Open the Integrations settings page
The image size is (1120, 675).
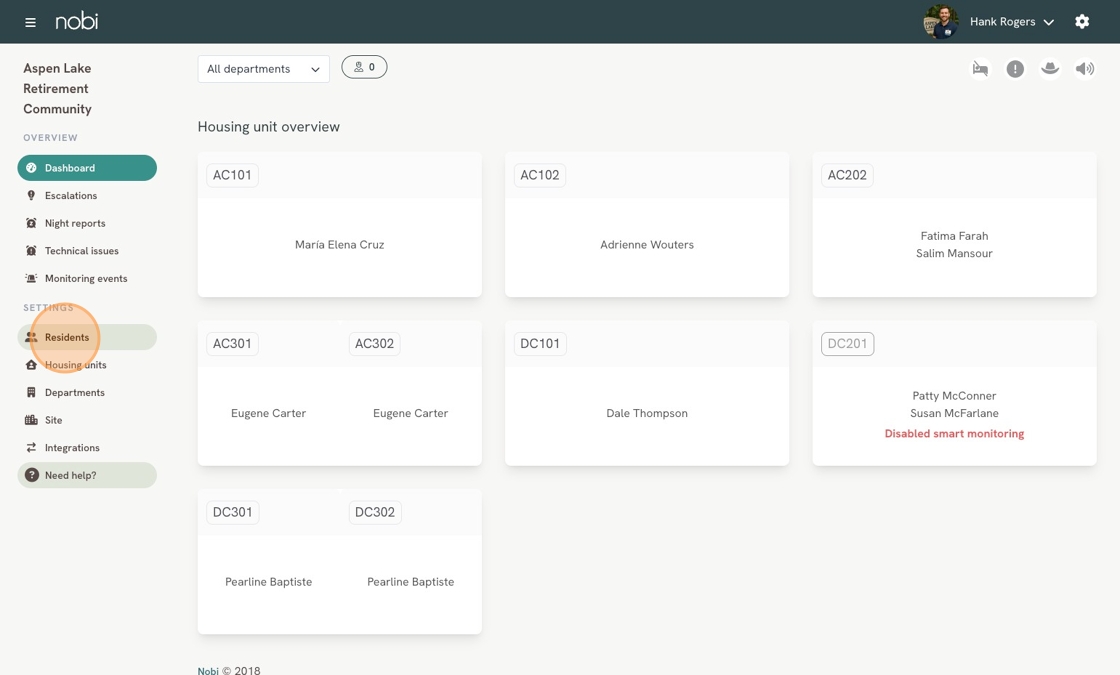(x=72, y=448)
